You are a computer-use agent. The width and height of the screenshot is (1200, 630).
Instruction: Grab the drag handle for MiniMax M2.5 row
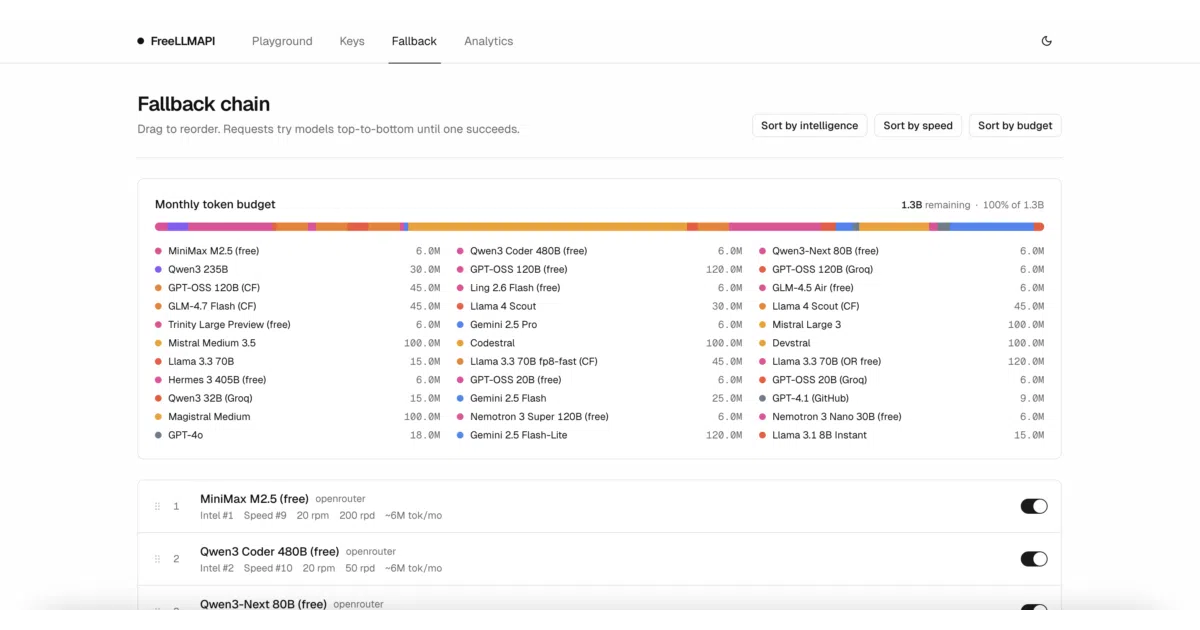[157, 506]
